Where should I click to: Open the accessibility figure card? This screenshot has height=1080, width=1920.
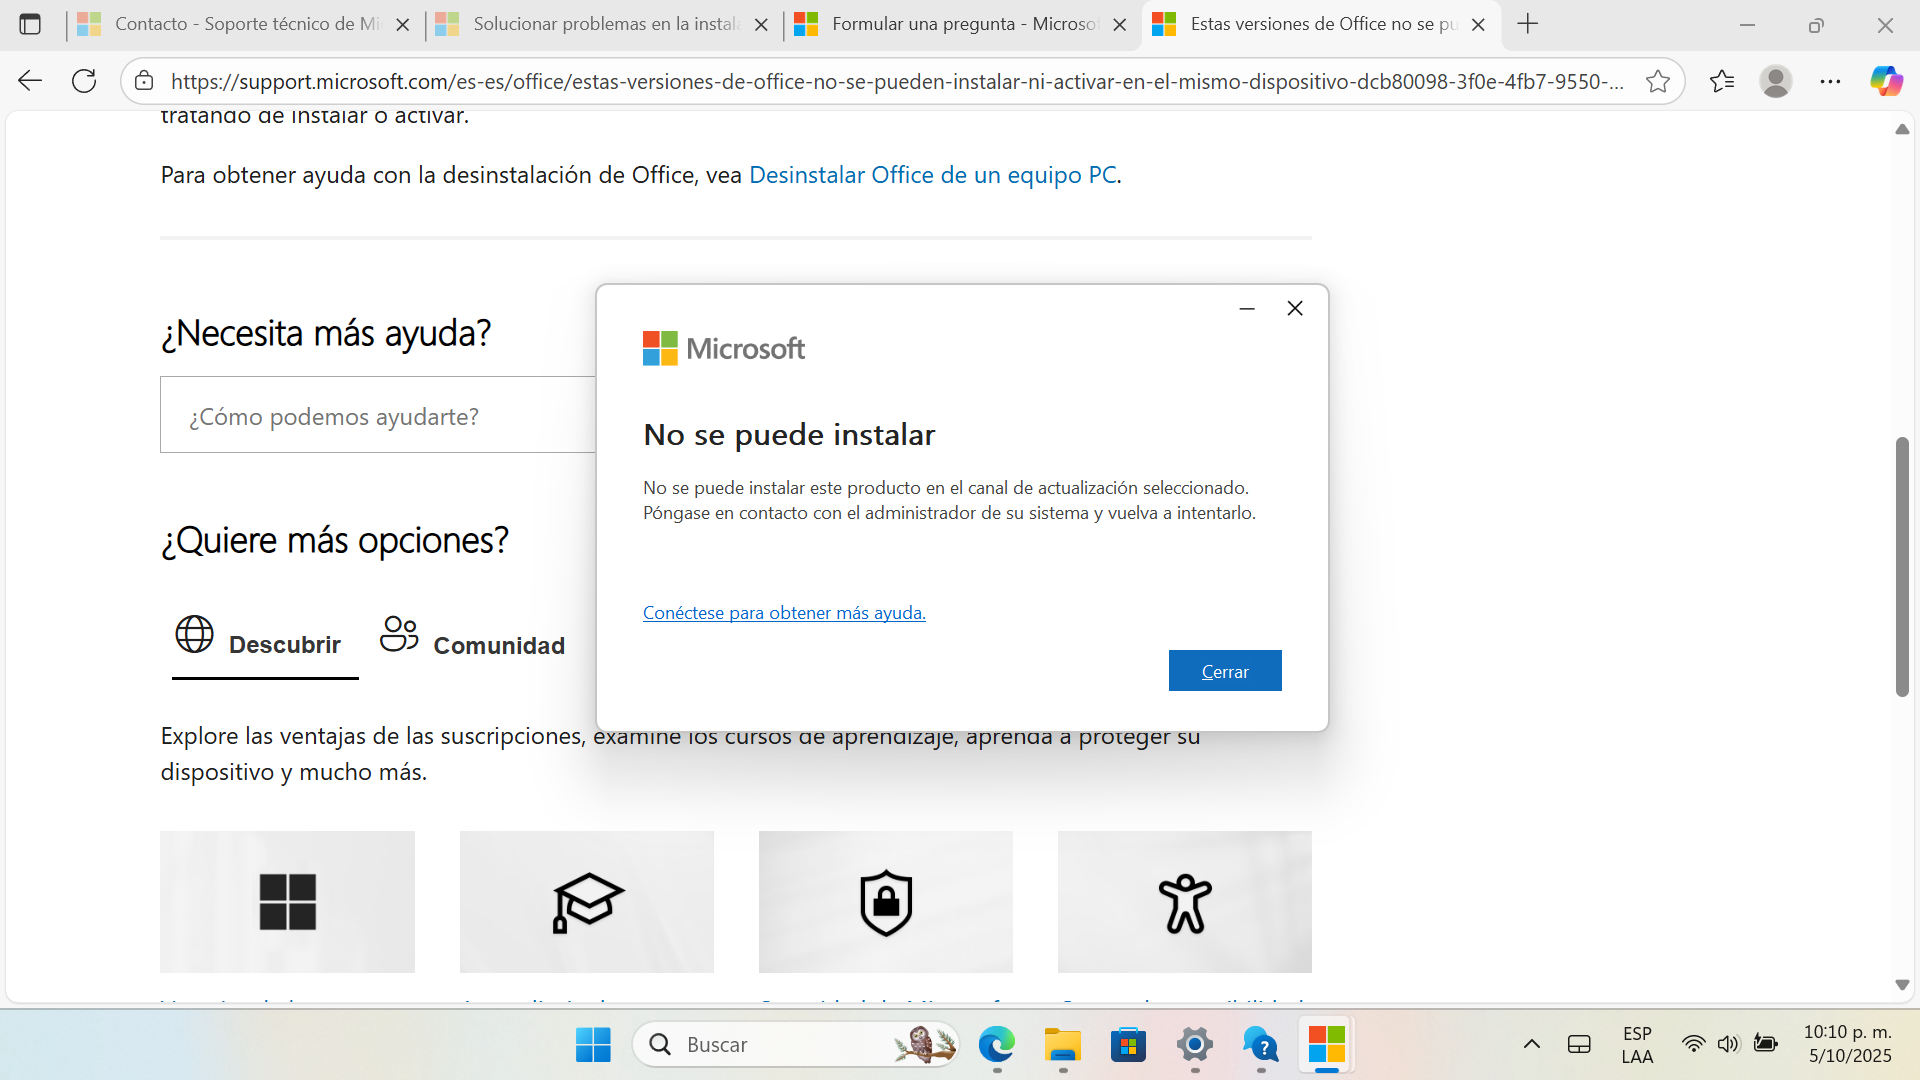tap(1185, 901)
